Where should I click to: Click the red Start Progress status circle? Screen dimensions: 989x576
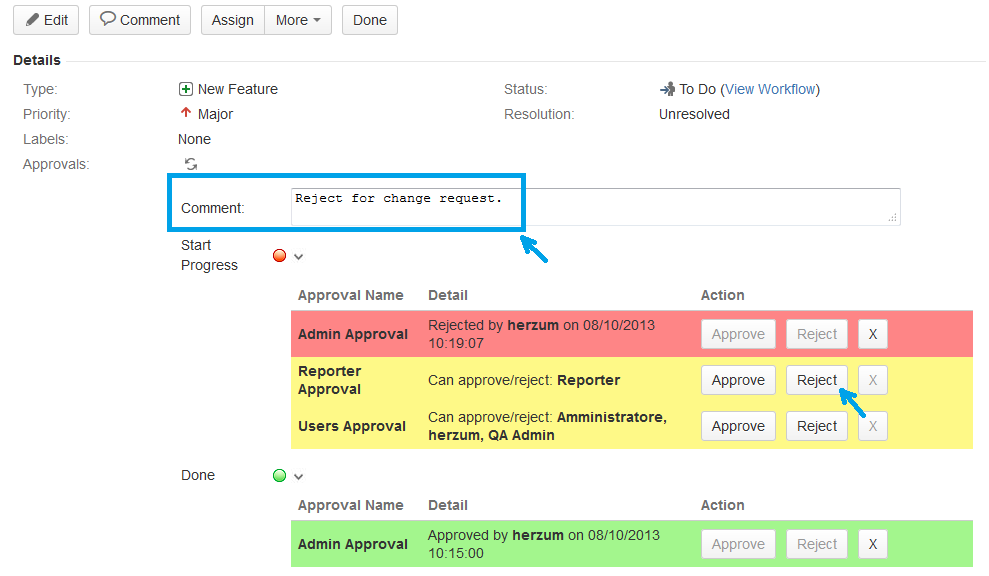tap(280, 256)
